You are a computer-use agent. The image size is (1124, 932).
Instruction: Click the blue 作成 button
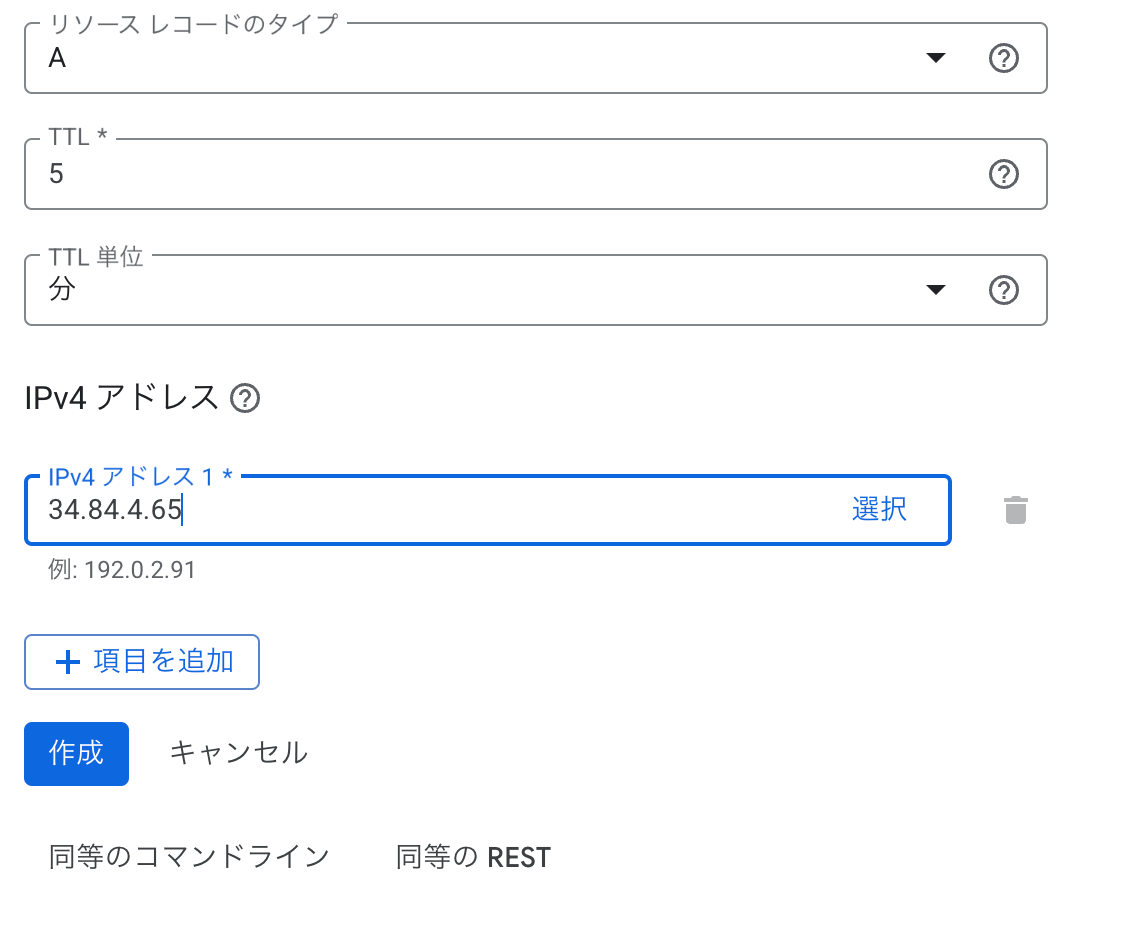pos(77,753)
